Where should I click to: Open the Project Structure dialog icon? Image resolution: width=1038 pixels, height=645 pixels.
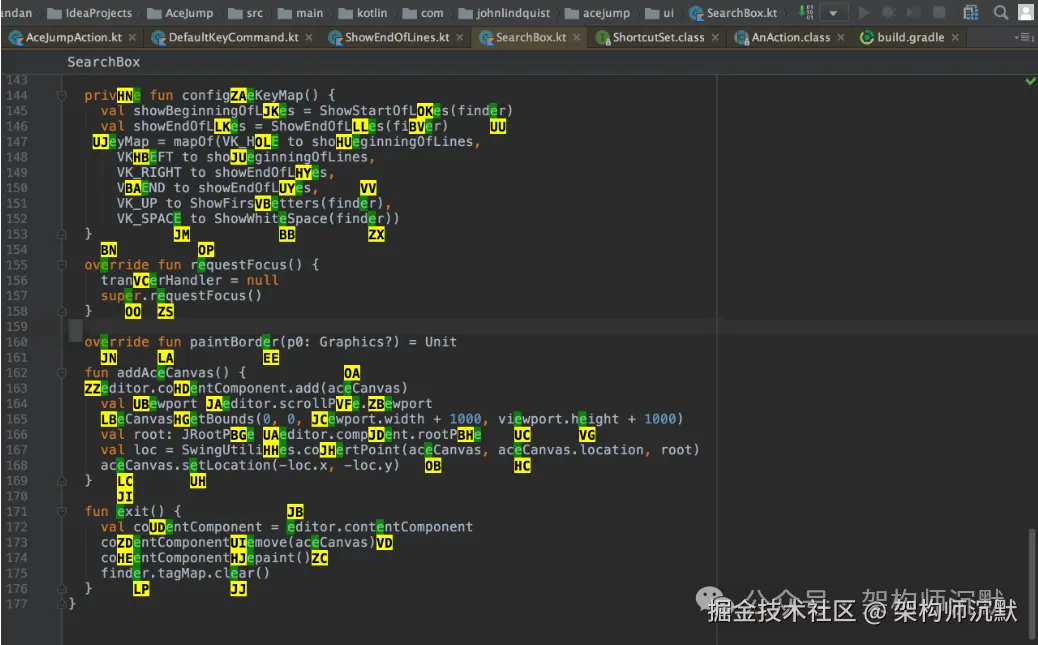[x=970, y=13]
